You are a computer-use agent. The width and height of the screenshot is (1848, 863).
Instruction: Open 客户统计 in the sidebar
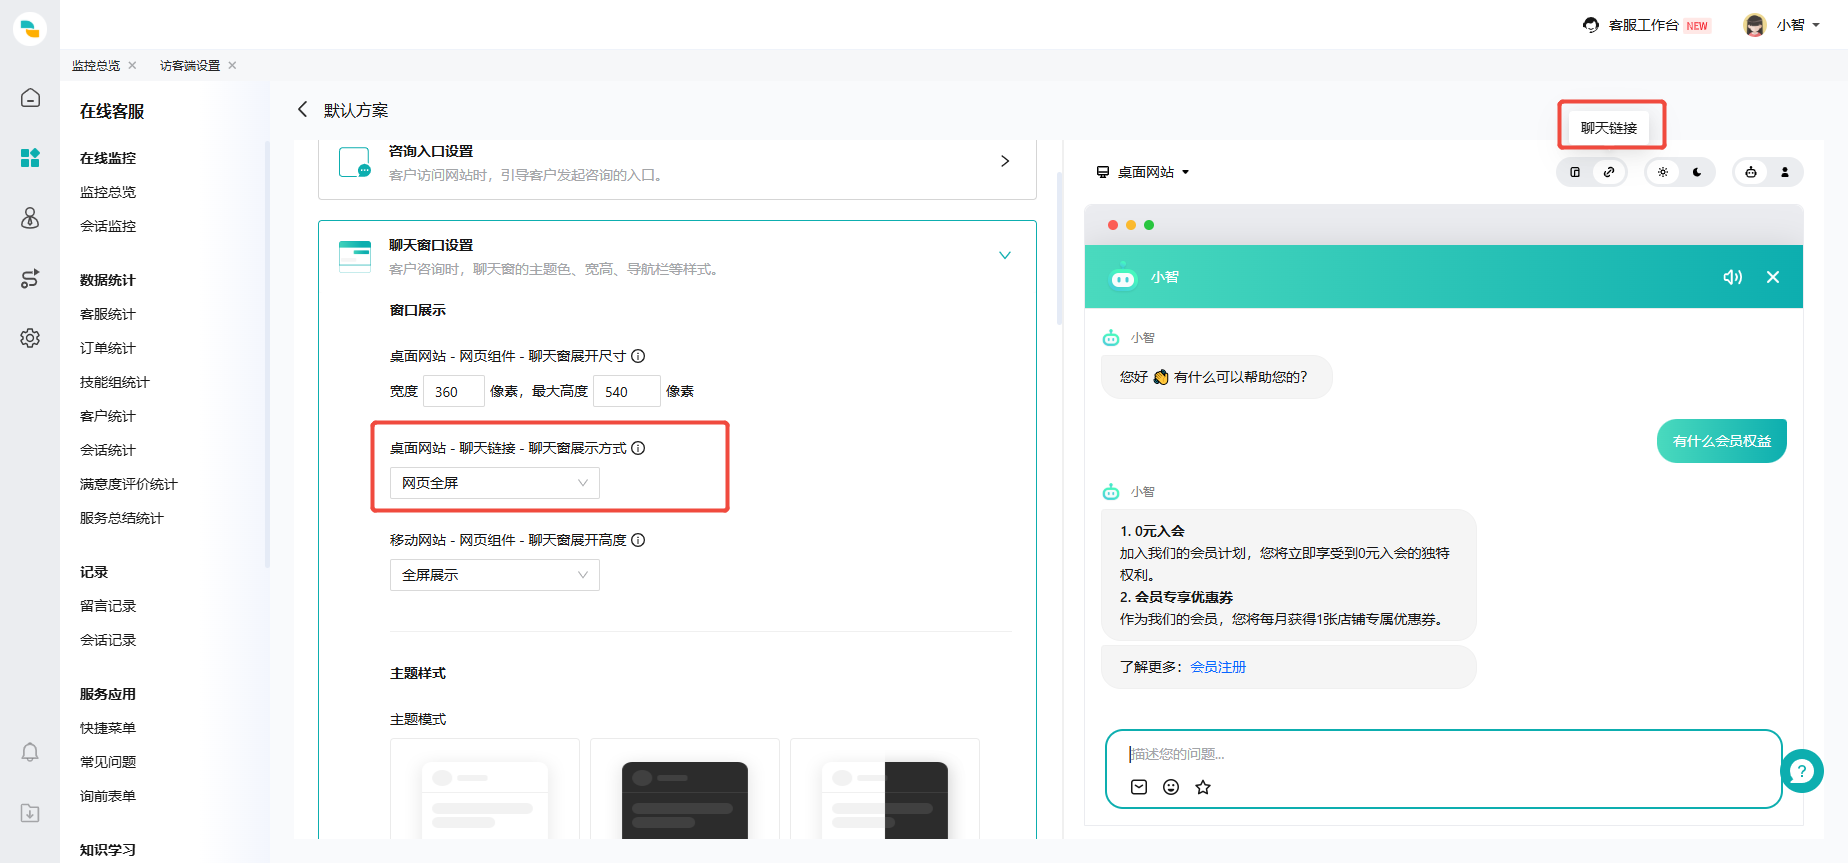point(108,416)
